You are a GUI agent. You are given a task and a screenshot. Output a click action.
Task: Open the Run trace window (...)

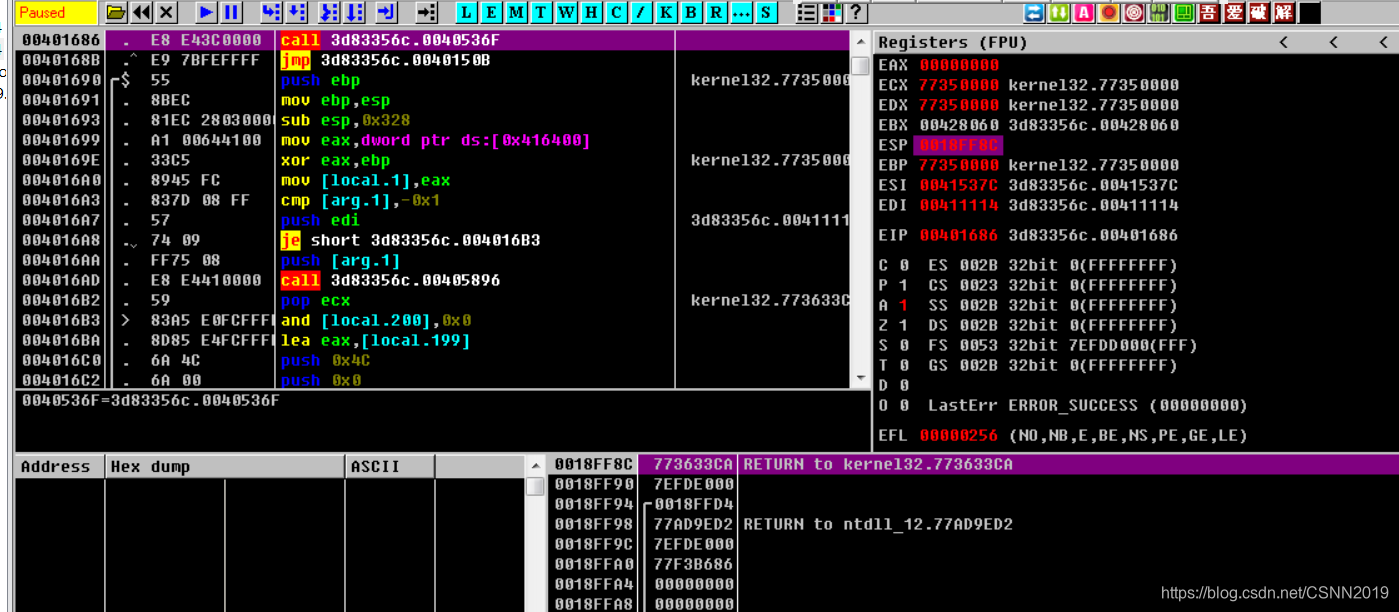point(741,13)
